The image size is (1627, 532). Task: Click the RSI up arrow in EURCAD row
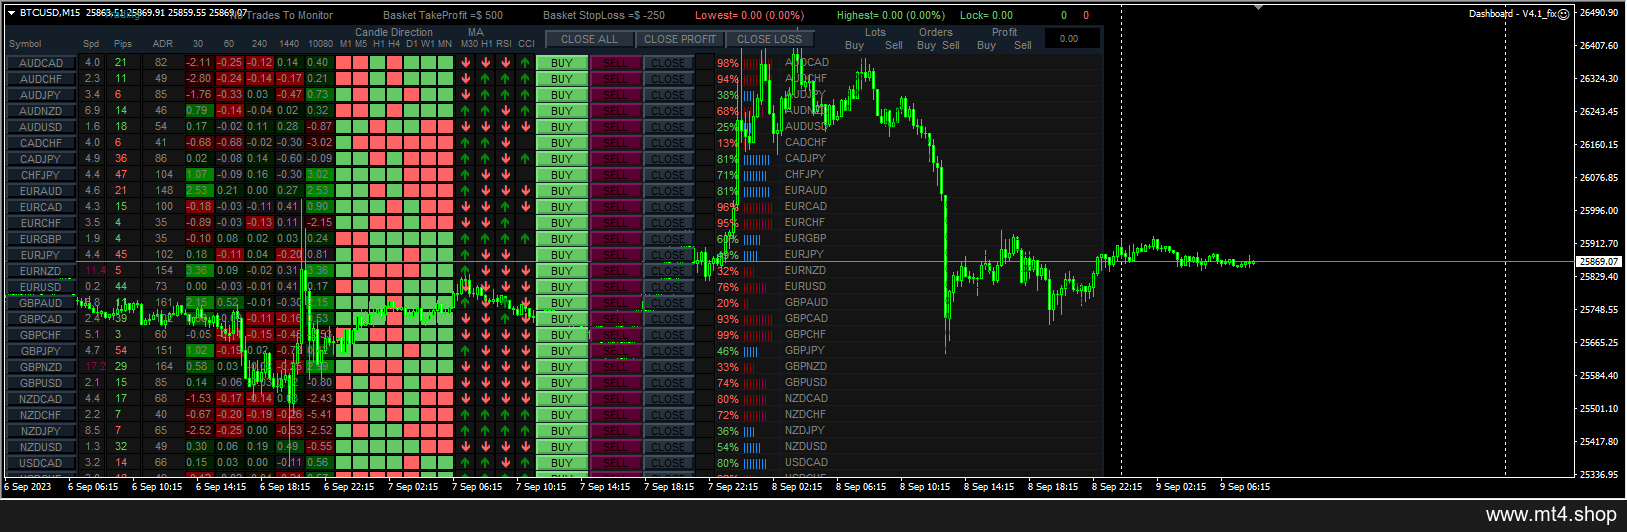click(505, 207)
